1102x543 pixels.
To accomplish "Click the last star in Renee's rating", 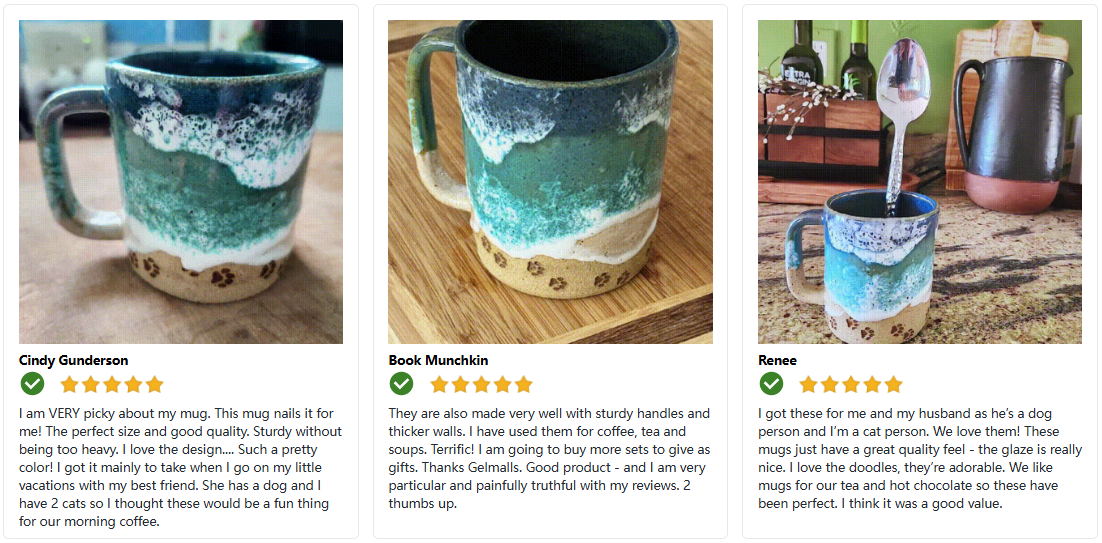I will [894, 384].
